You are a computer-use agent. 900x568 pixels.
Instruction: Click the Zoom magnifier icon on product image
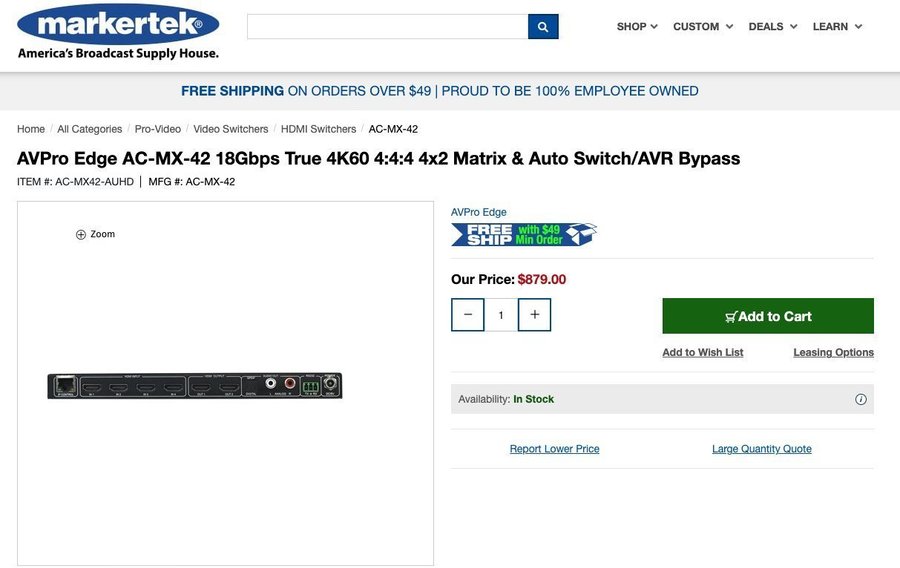(81, 234)
